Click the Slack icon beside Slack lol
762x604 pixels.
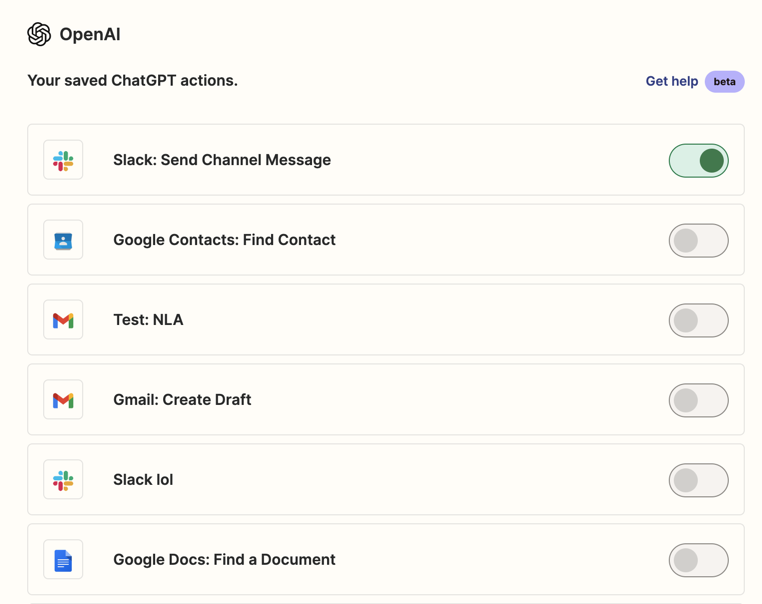63,480
